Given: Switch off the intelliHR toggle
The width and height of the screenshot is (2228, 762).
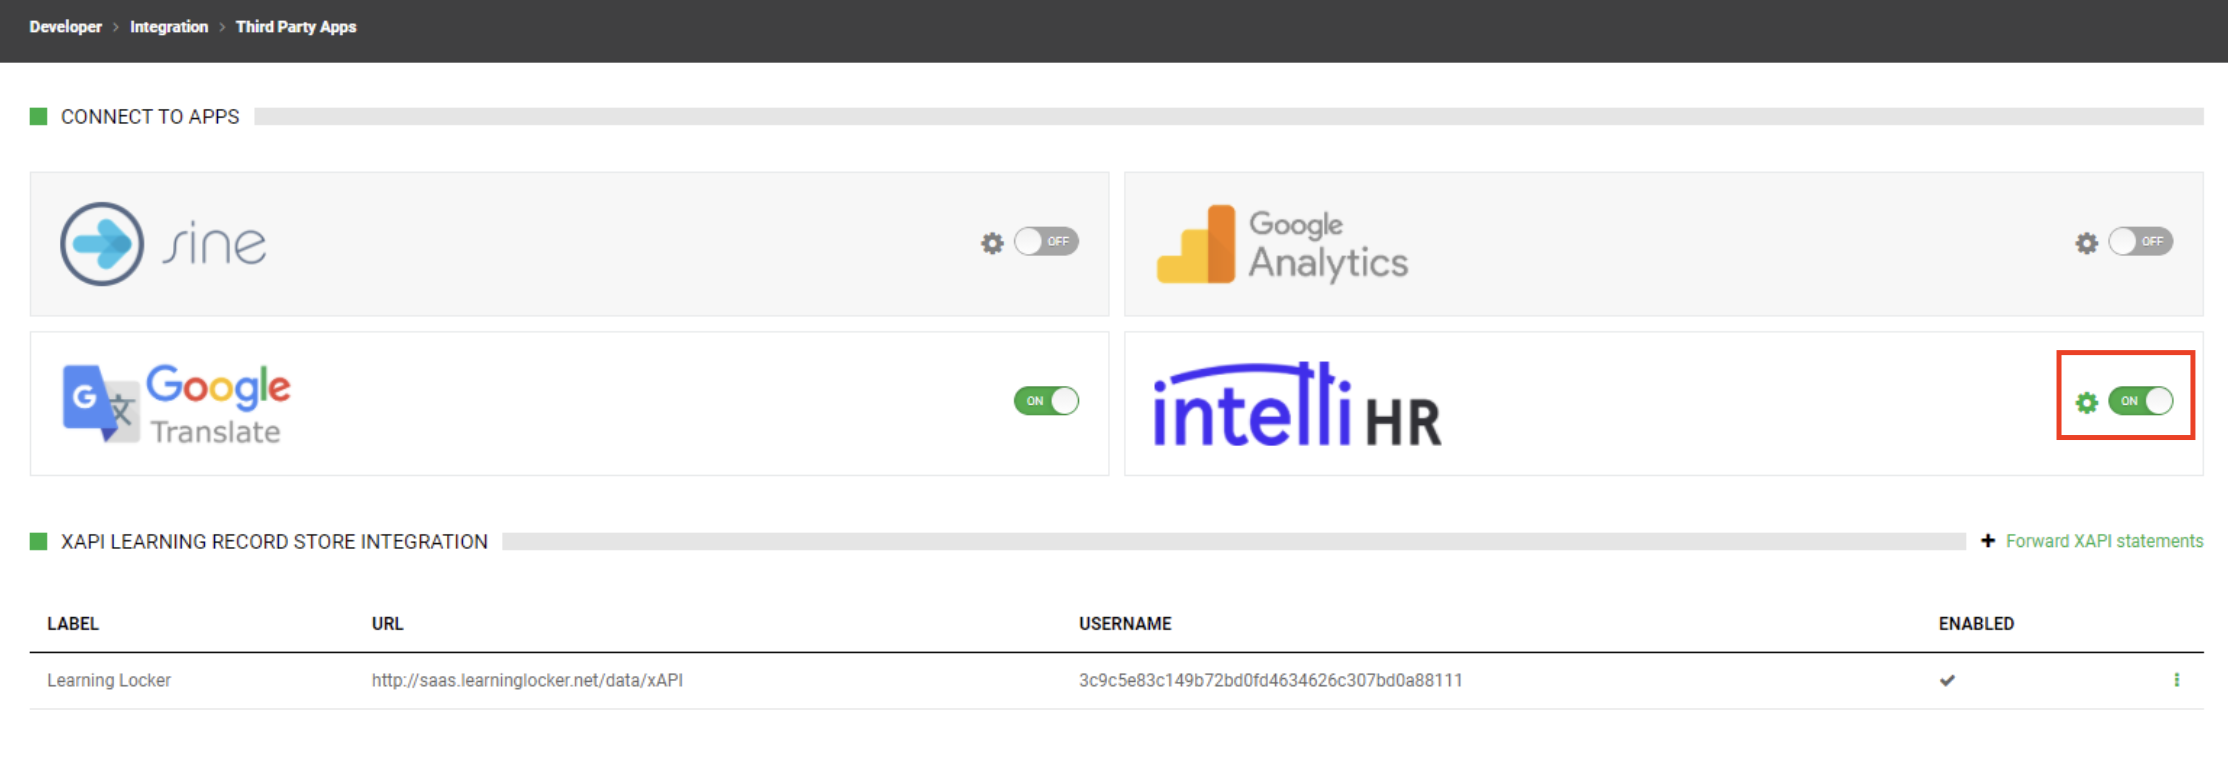Looking at the screenshot, I should (2140, 401).
